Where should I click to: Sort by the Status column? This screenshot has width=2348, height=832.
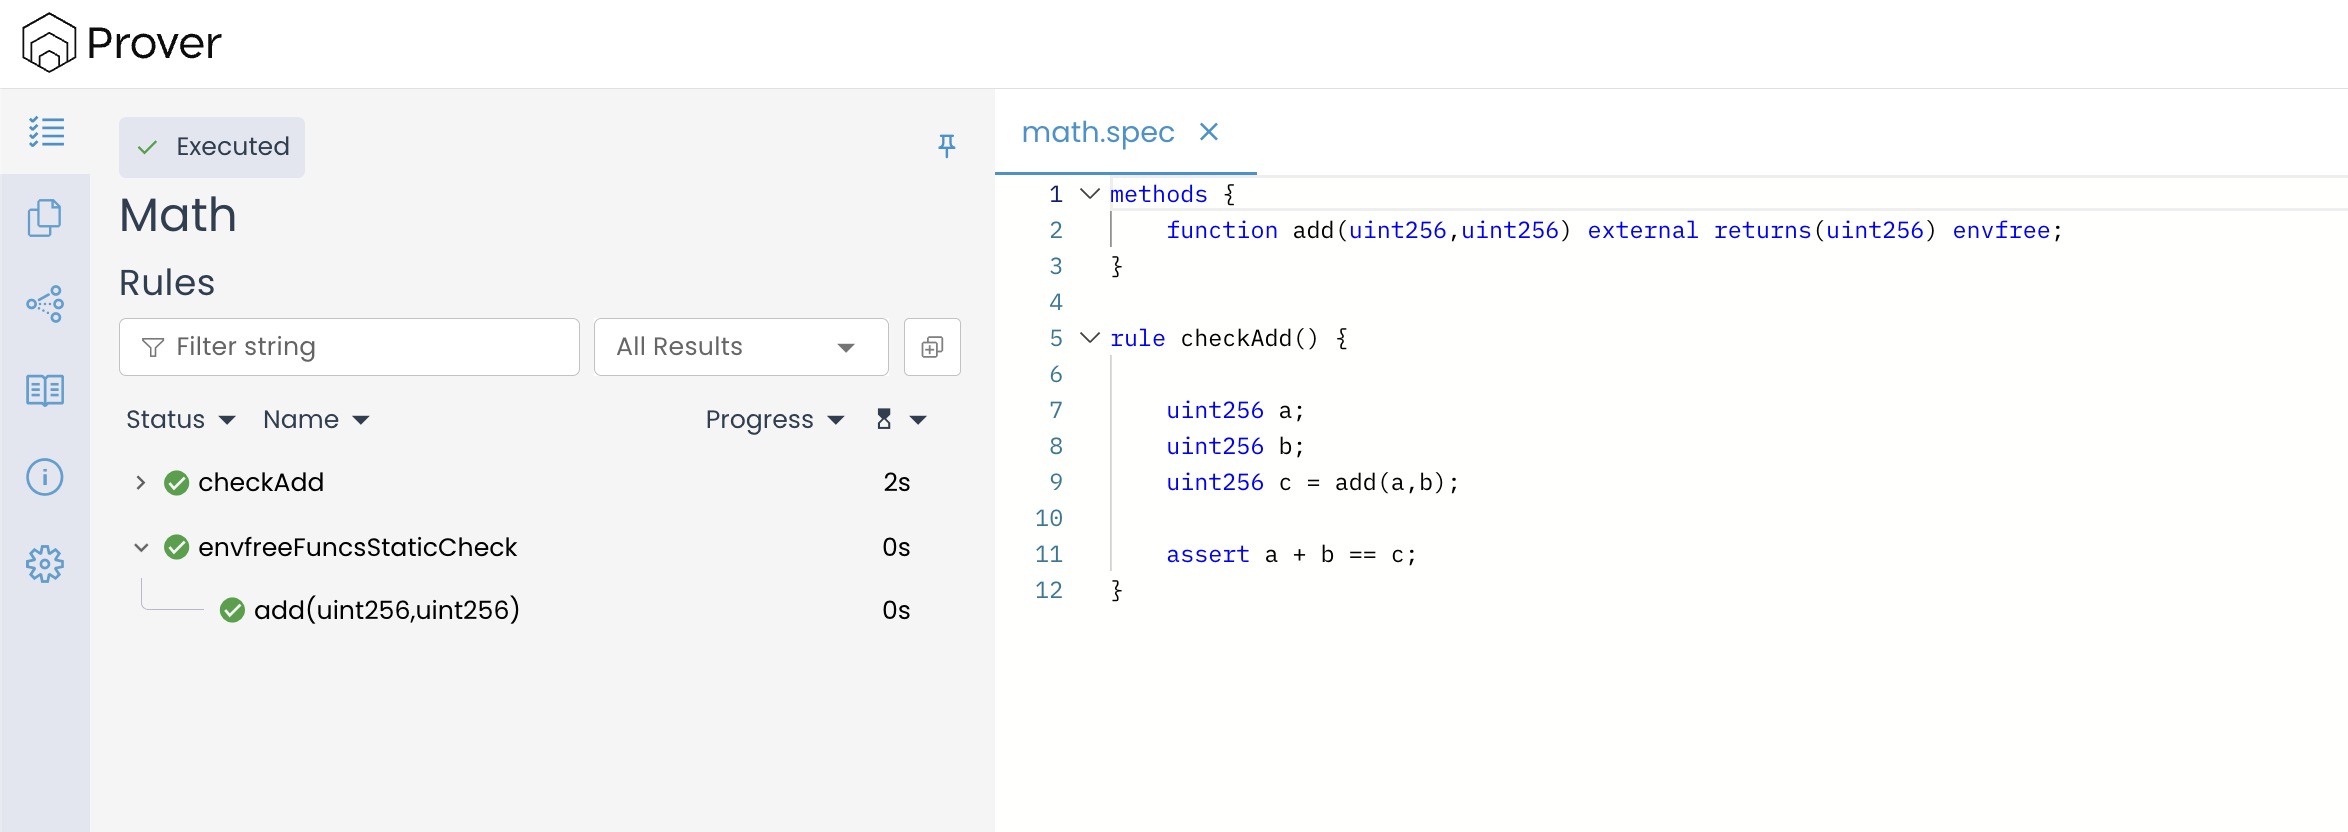click(180, 420)
